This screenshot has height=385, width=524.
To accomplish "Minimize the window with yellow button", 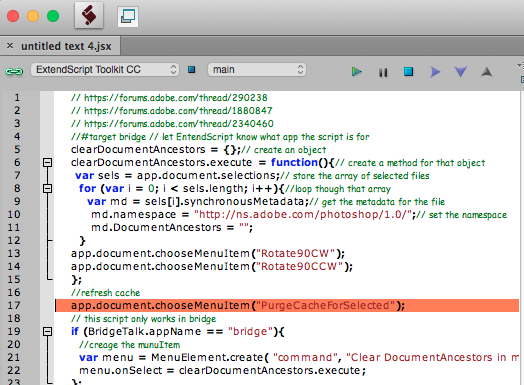I will pyautogui.click(x=33, y=16).
